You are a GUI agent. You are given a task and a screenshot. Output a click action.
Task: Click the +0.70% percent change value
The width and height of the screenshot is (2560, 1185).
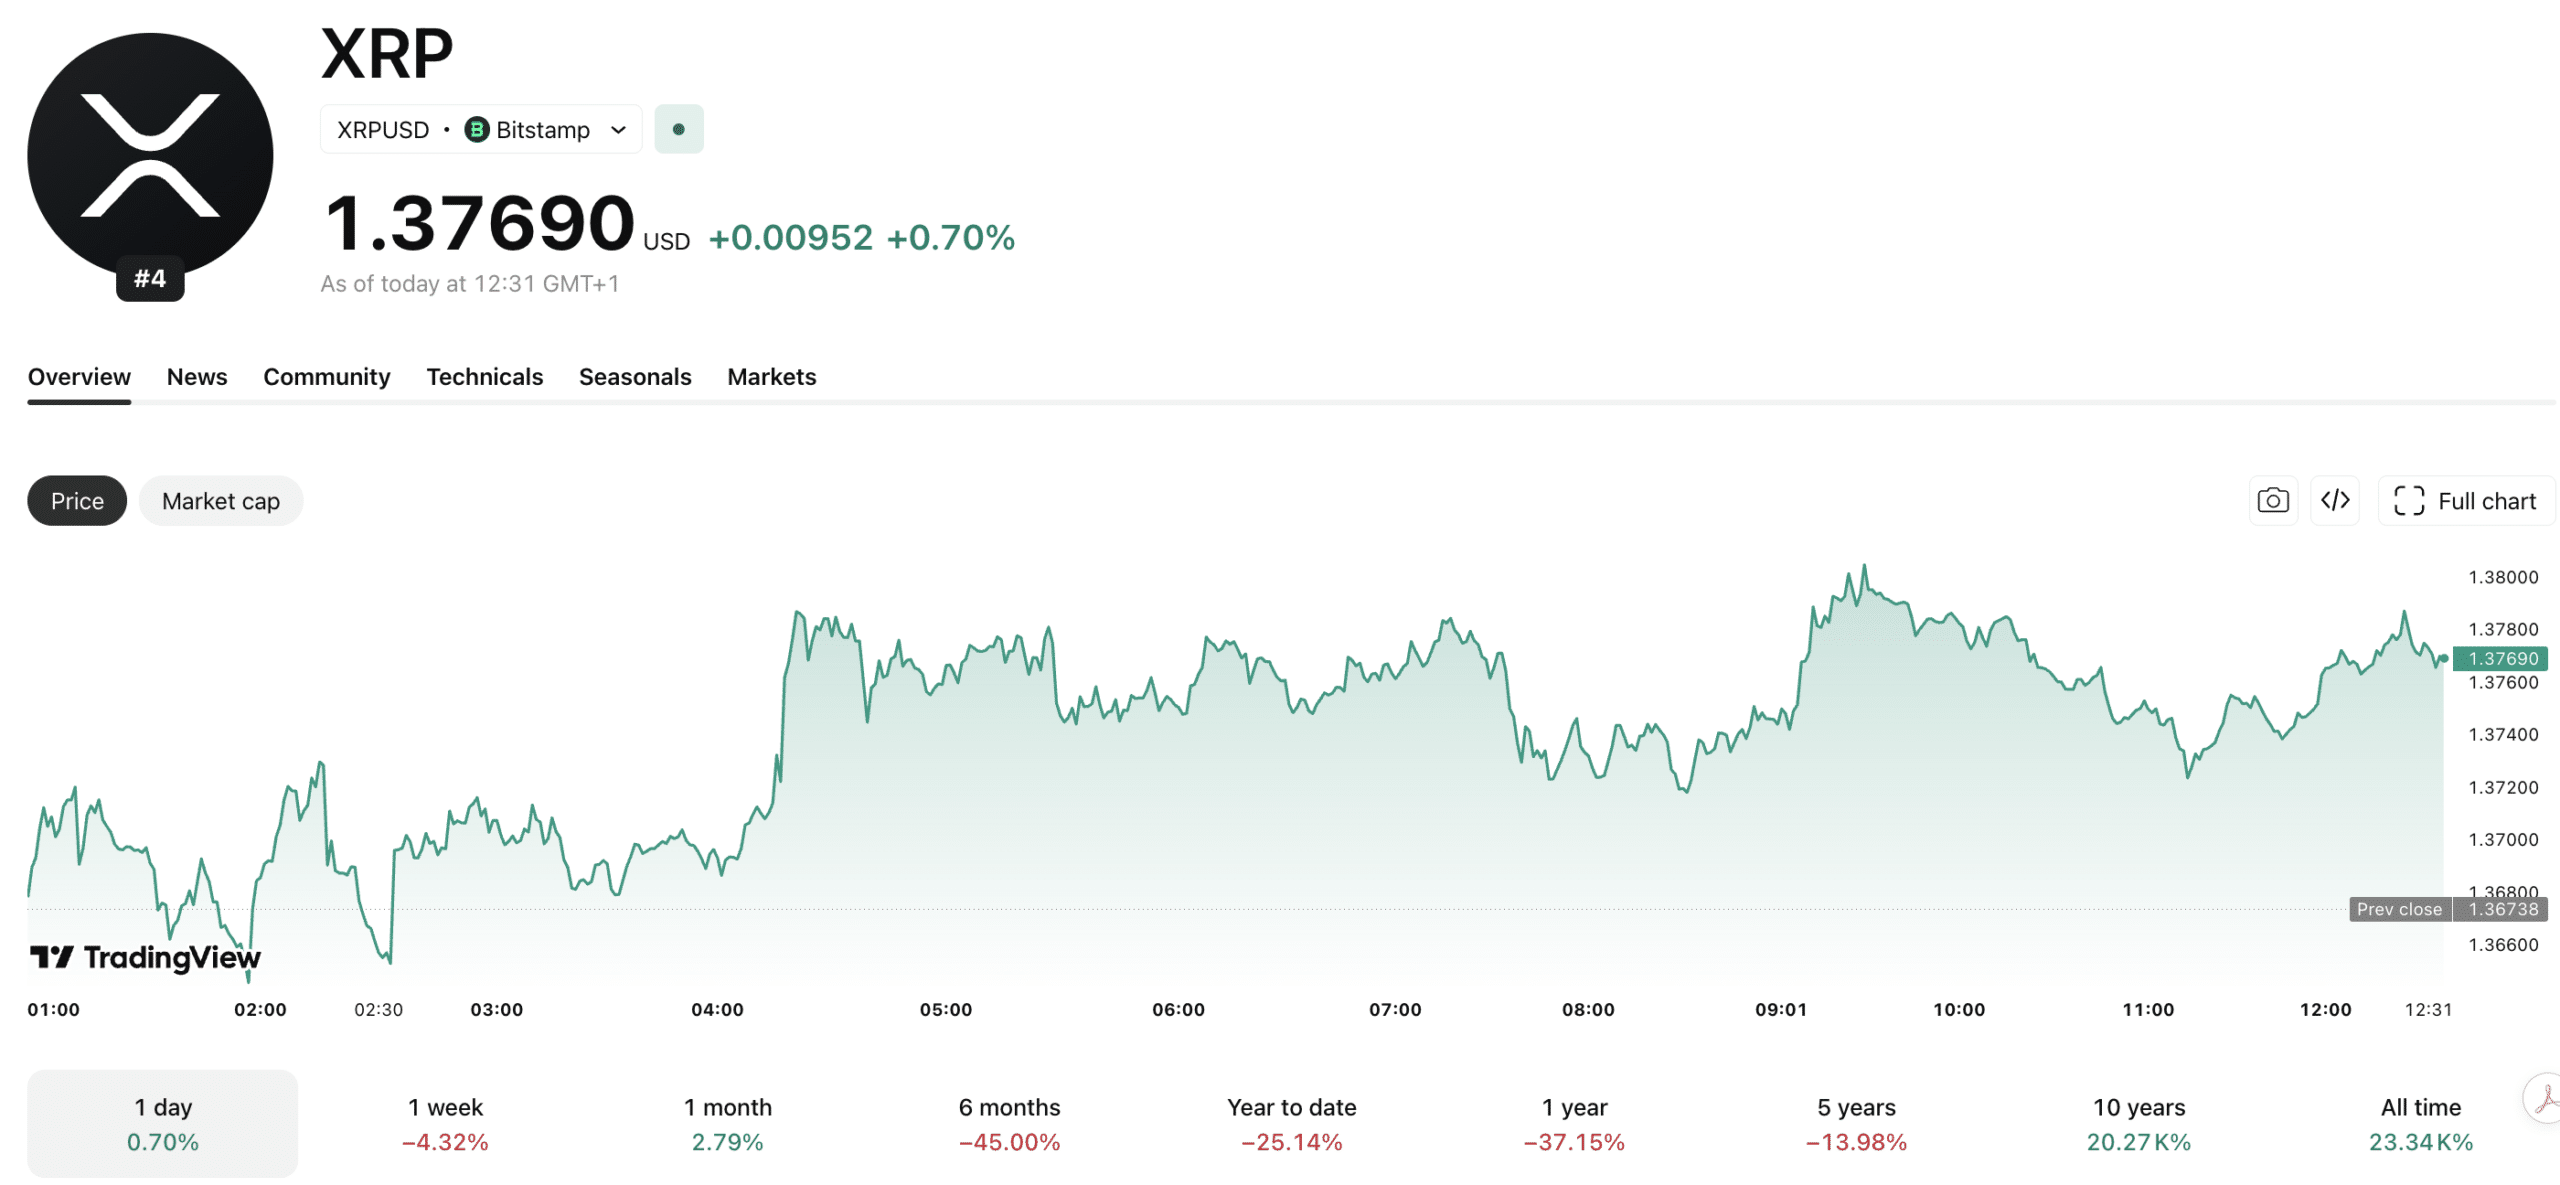tap(951, 237)
